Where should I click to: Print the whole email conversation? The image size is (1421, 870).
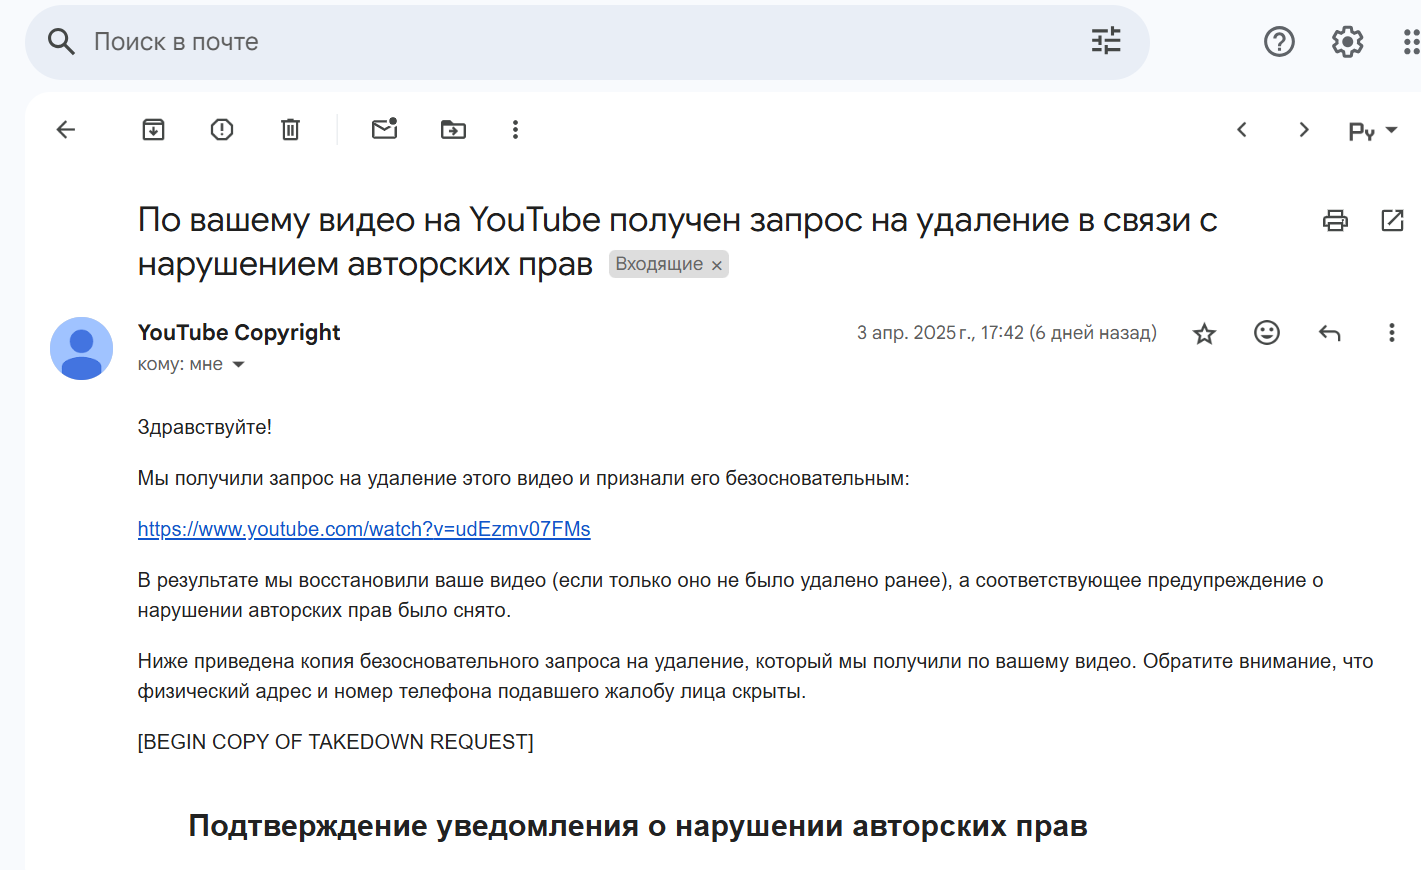tap(1335, 221)
